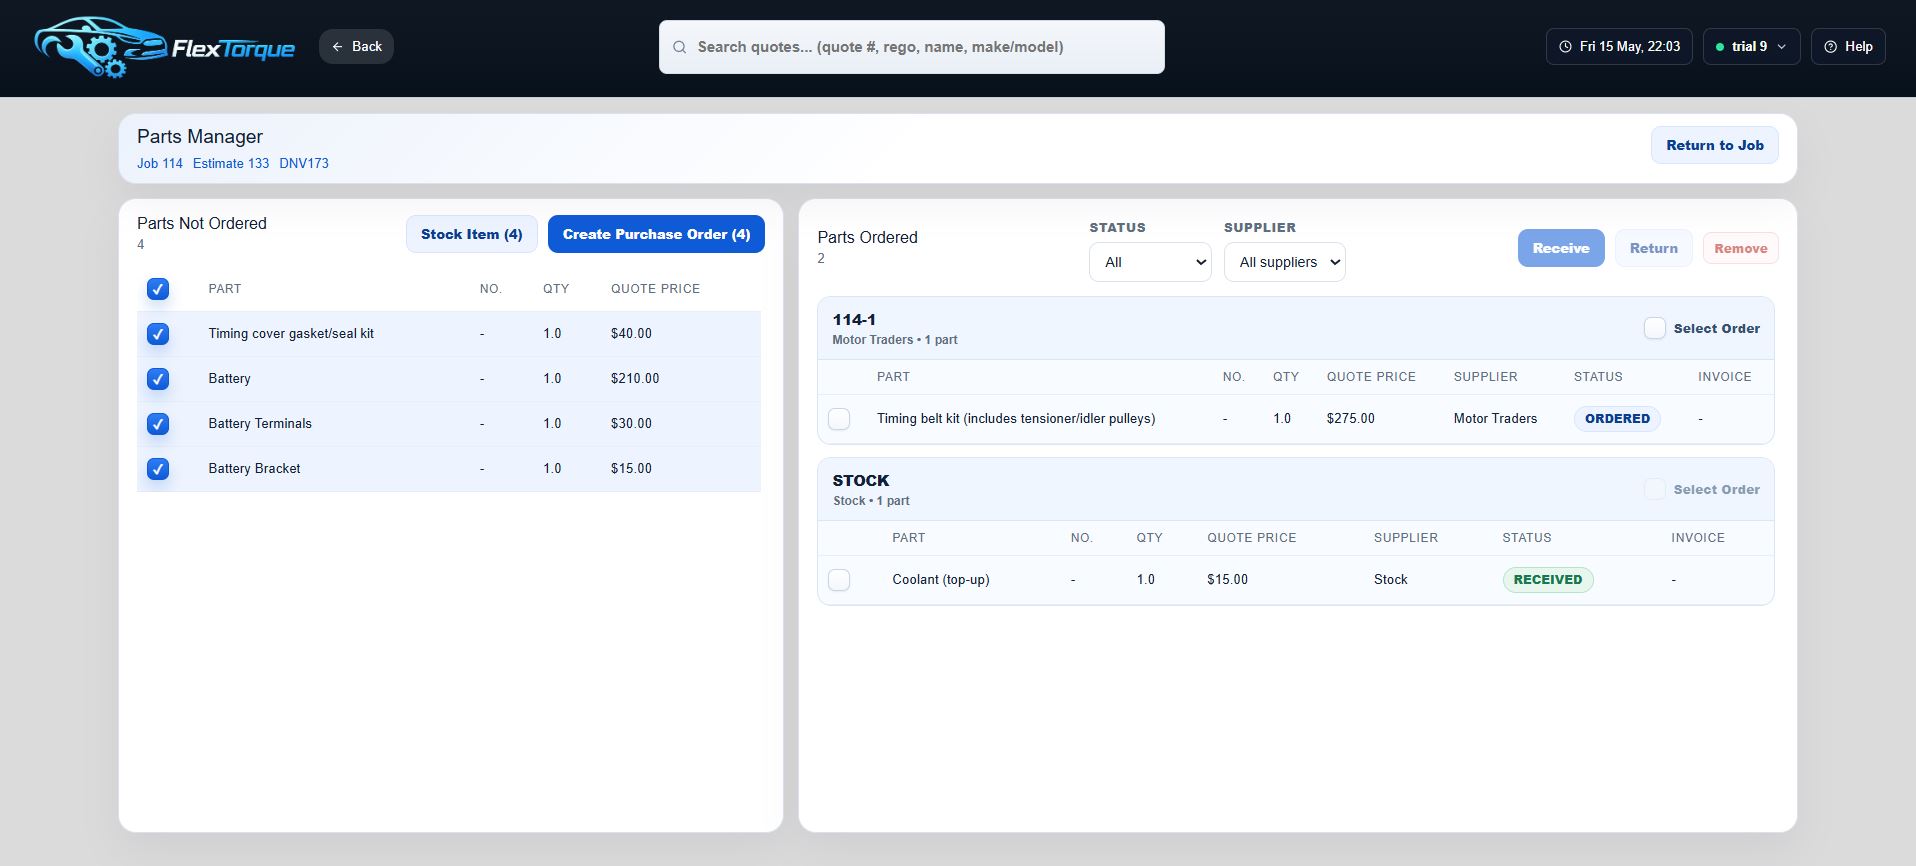The height and width of the screenshot is (866, 1916).
Task: Open Estimate 133 link
Action: 231,163
